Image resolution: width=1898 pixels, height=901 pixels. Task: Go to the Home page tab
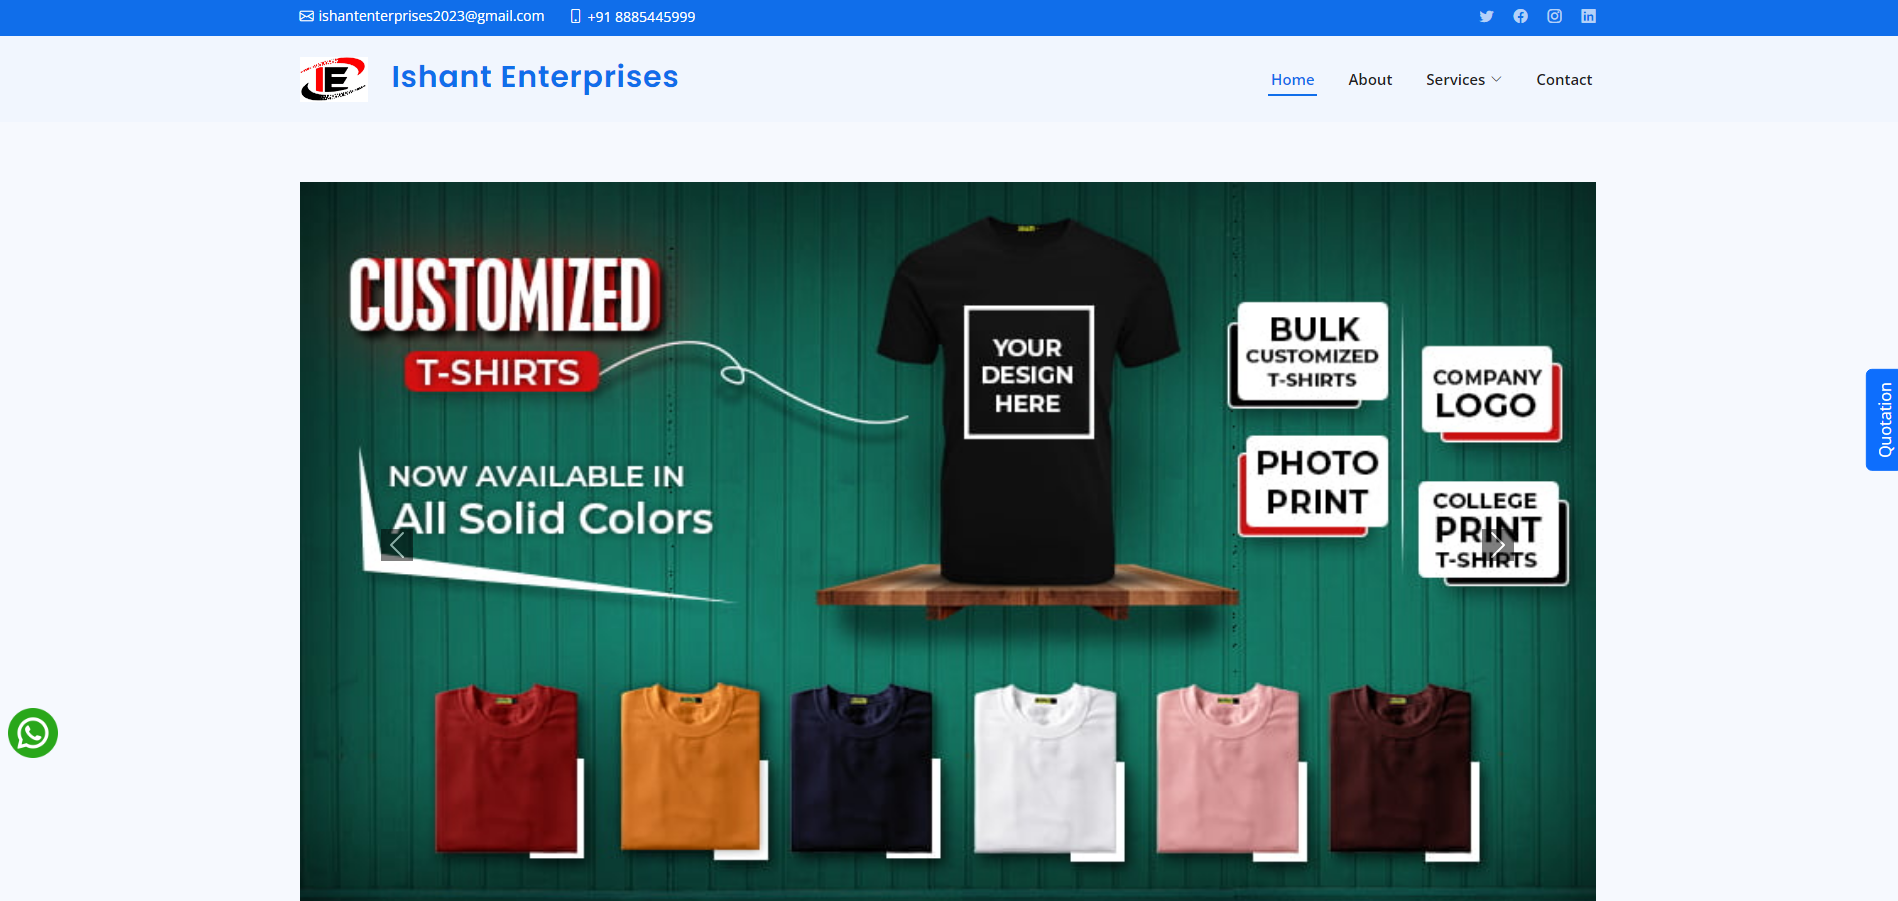pos(1292,80)
